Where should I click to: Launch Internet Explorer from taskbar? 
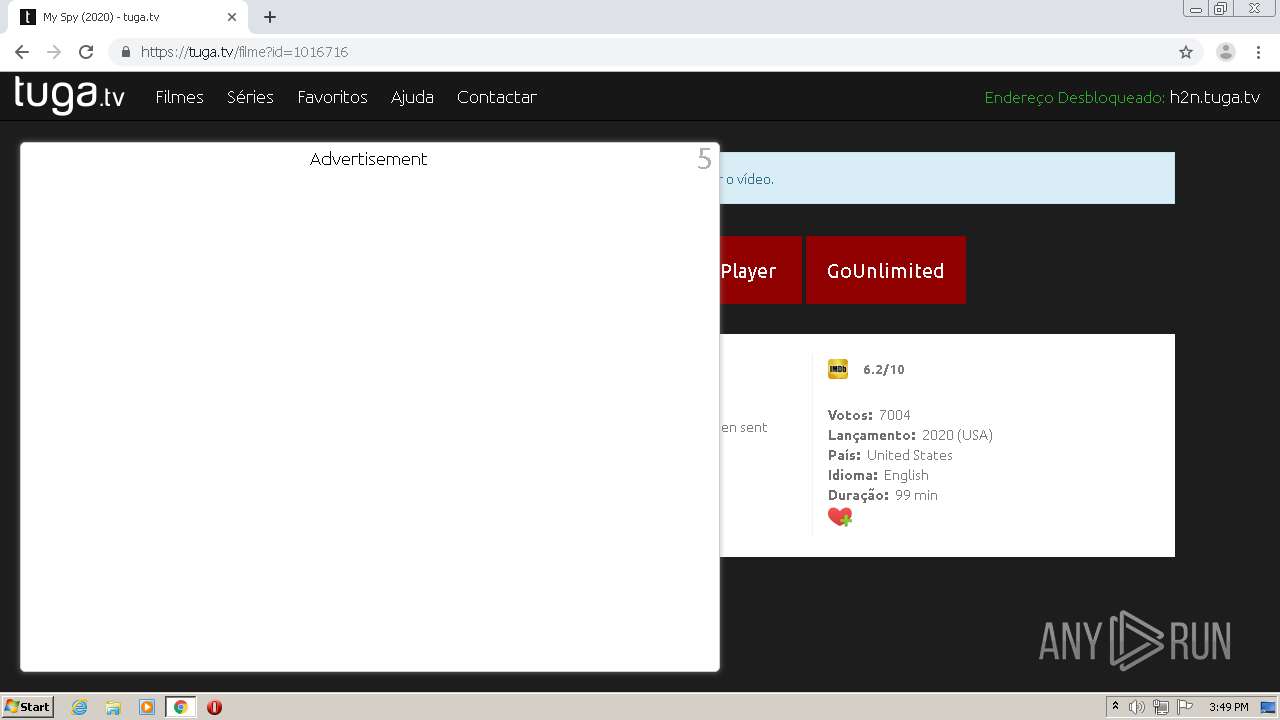point(80,707)
